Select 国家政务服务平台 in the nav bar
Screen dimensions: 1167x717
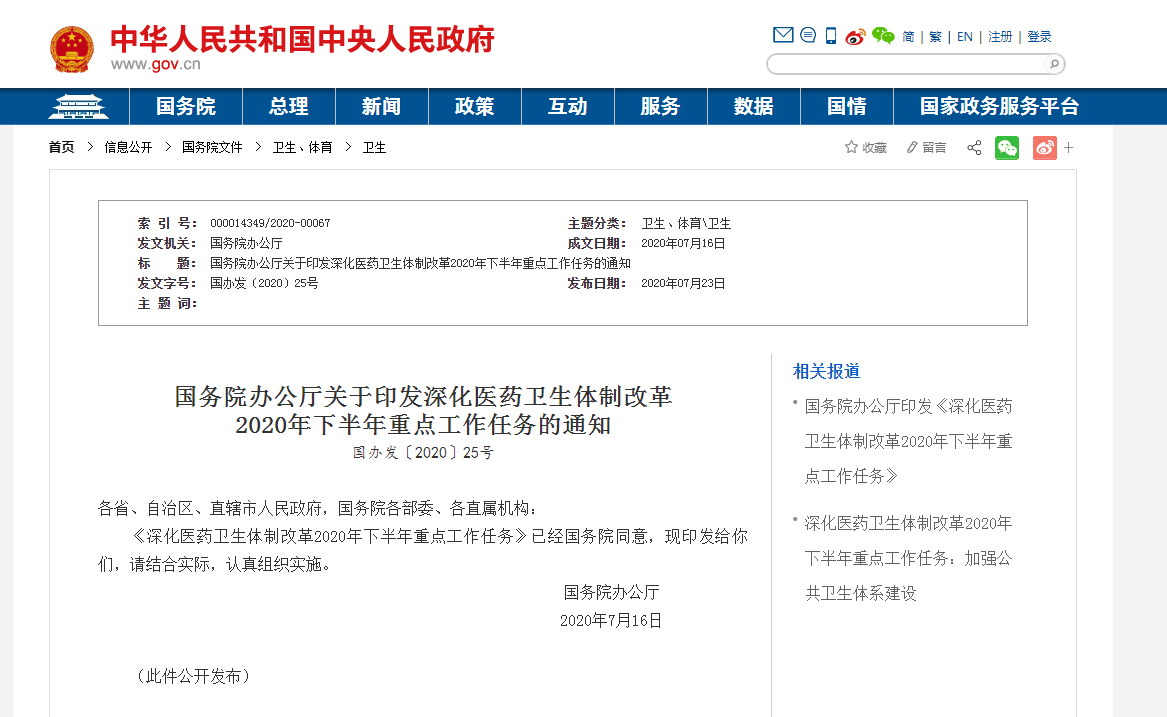(x=999, y=106)
